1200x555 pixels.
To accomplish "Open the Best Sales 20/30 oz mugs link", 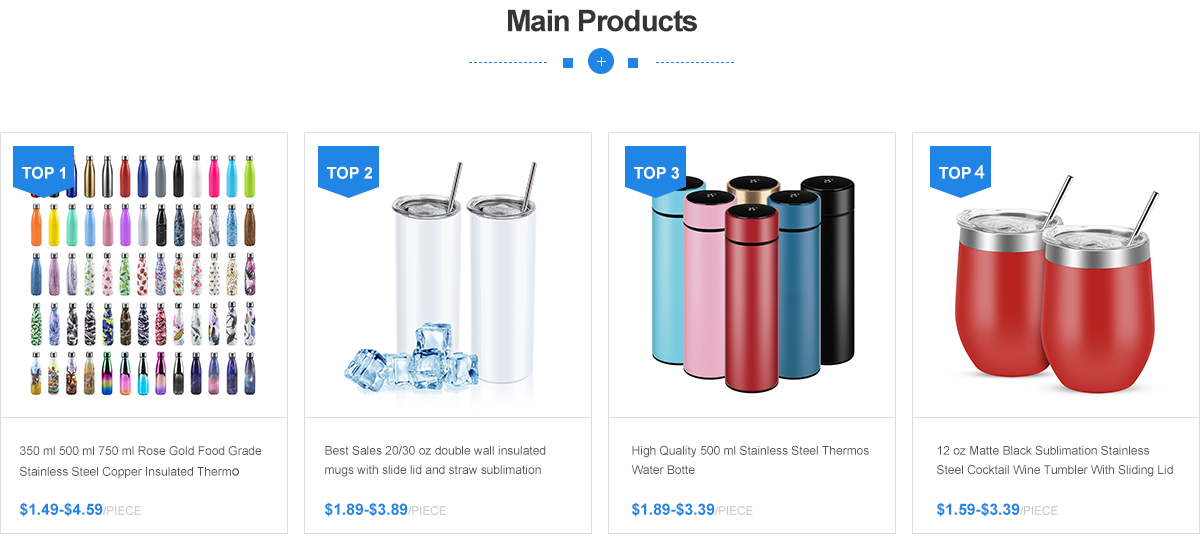I will coord(435,460).
